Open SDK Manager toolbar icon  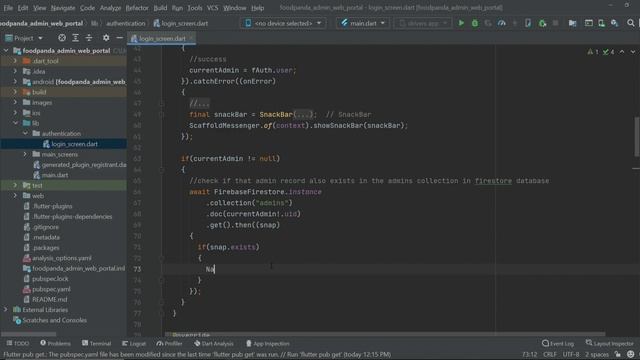[x=615, y=23]
